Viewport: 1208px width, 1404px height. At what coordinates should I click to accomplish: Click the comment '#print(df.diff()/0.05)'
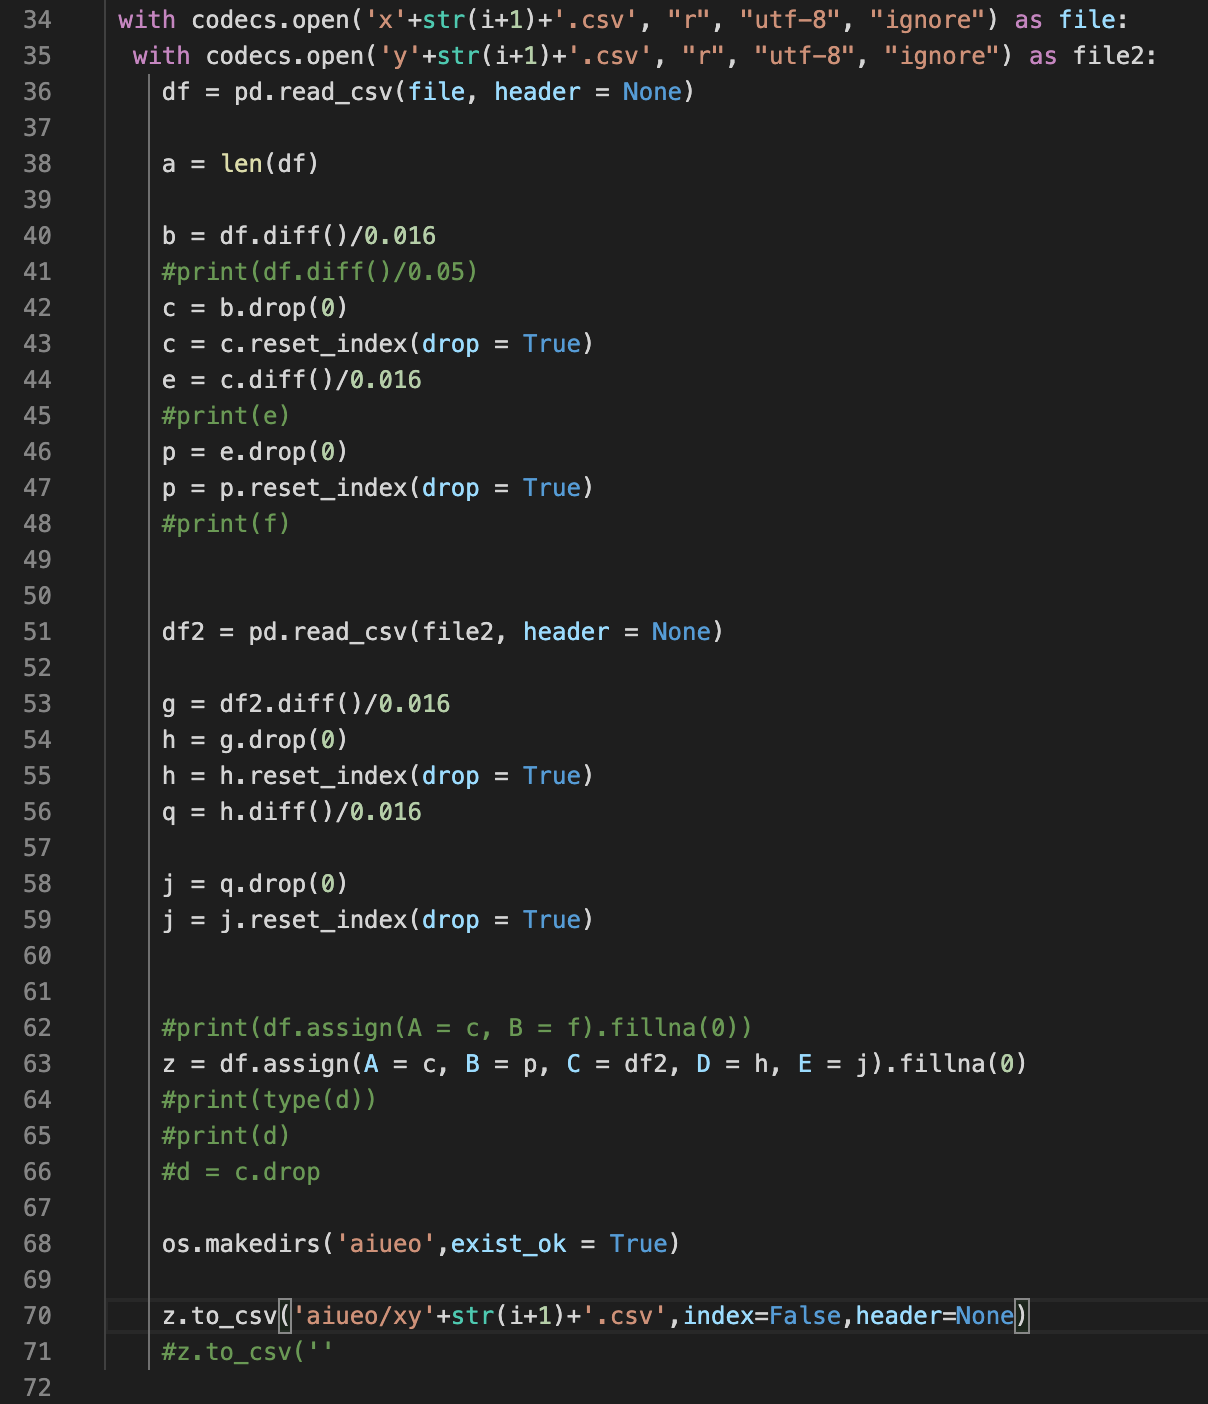click(320, 272)
